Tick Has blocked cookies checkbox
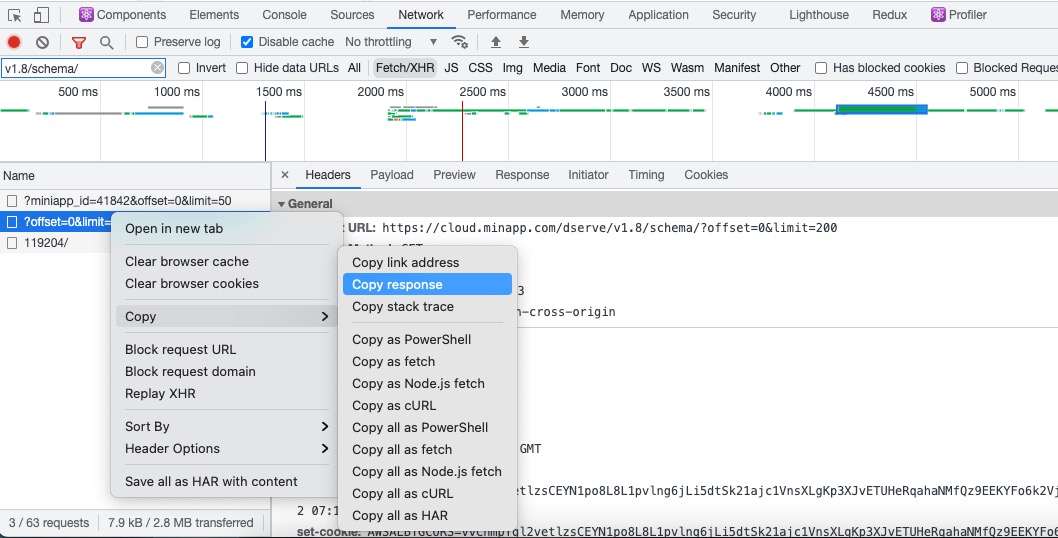 (821, 68)
